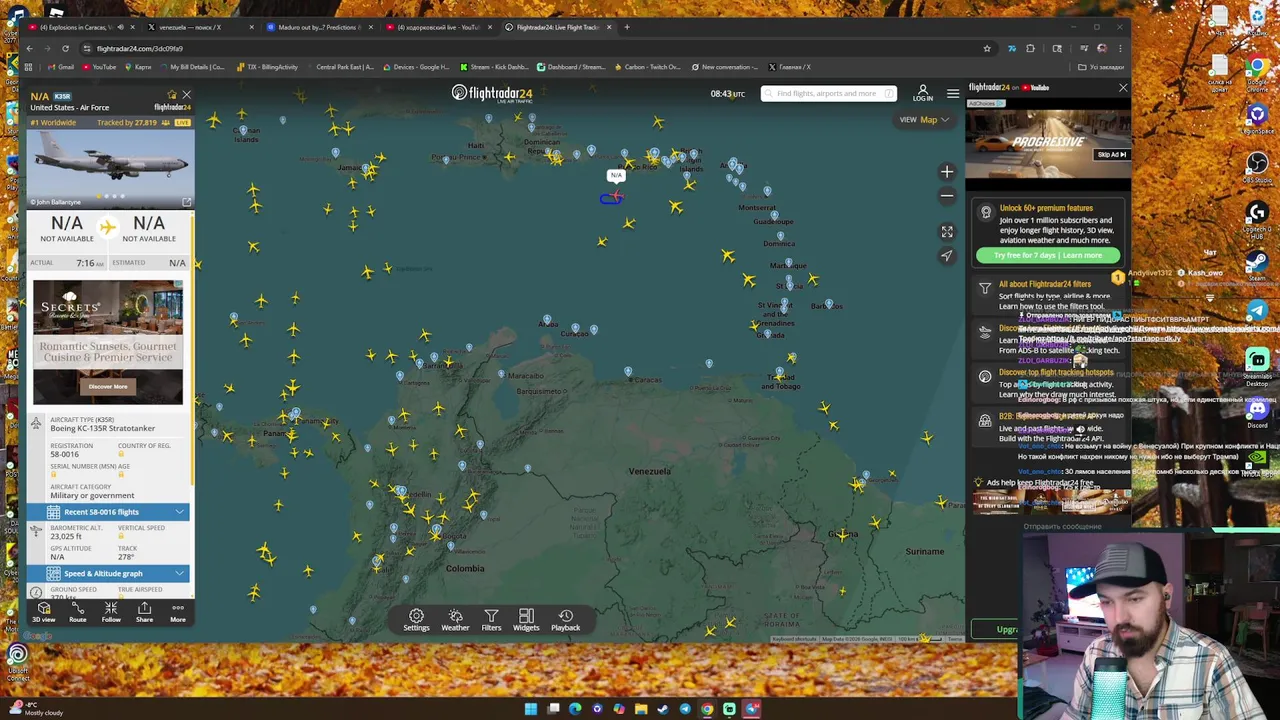Viewport: 1280px width, 720px height.
Task: Click Boeing KC-135R Stratotanker aircraft type text
Action: (x=103, y=428)
